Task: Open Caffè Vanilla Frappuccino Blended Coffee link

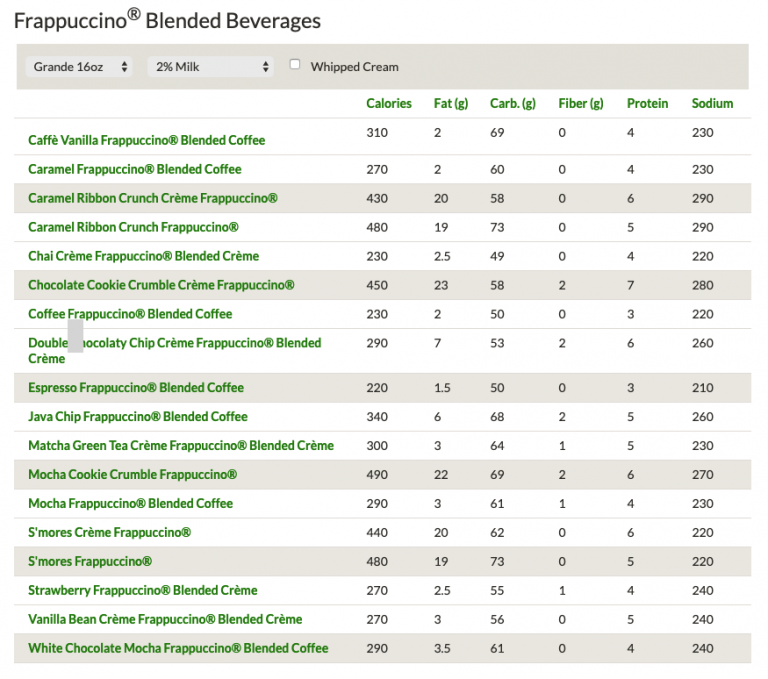Action: pyautogui.click(x=146, y=140)
